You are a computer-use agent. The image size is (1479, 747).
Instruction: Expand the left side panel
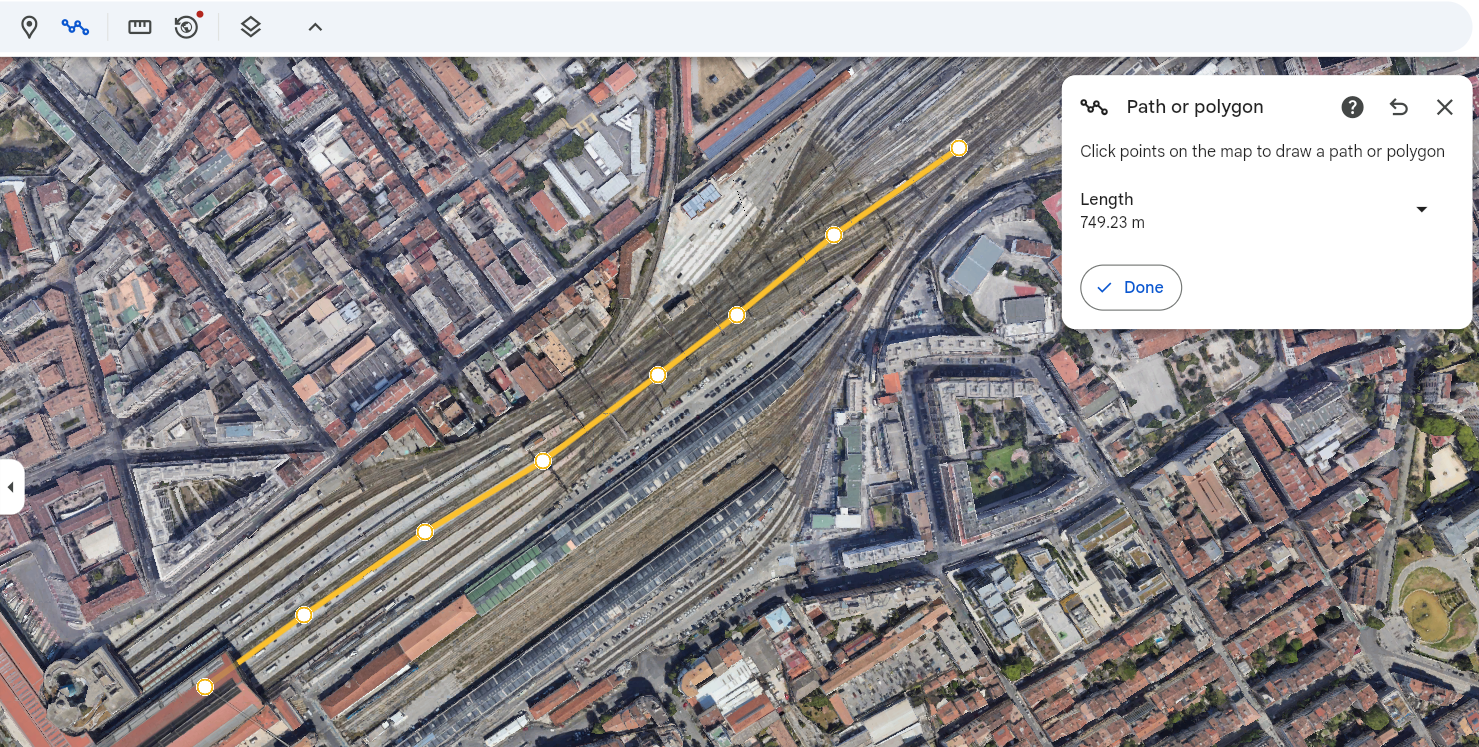pyautogui.click(x=11, y=487)
